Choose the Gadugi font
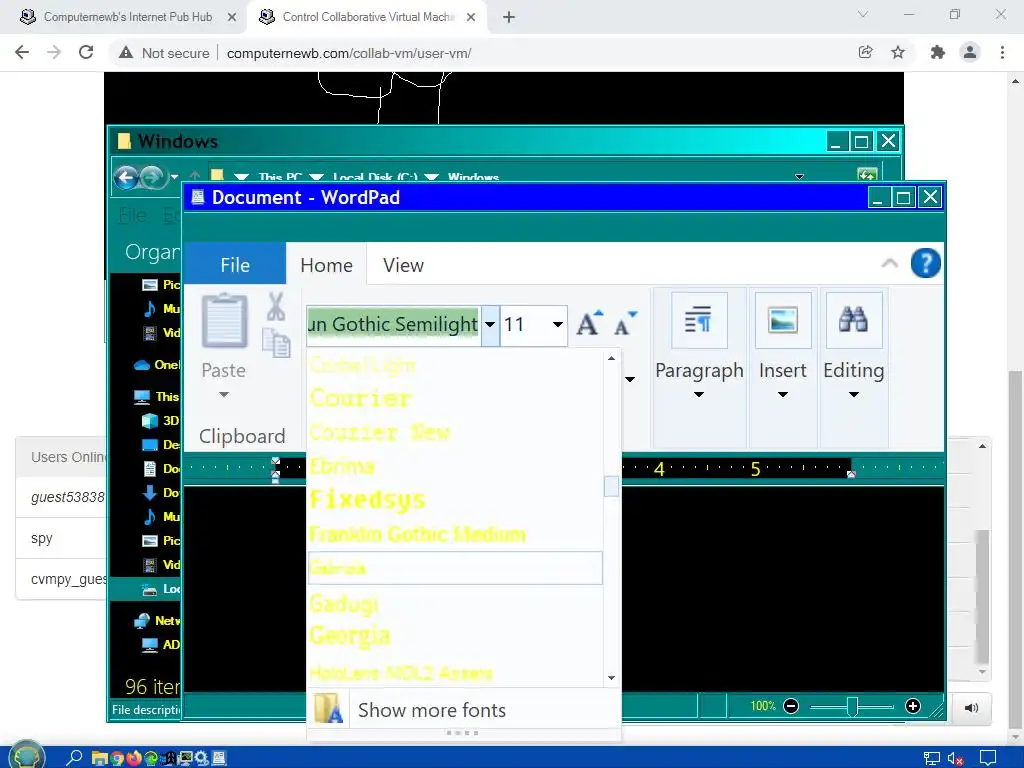This screenshot has height=768, width=1024. tap(344, 603)
